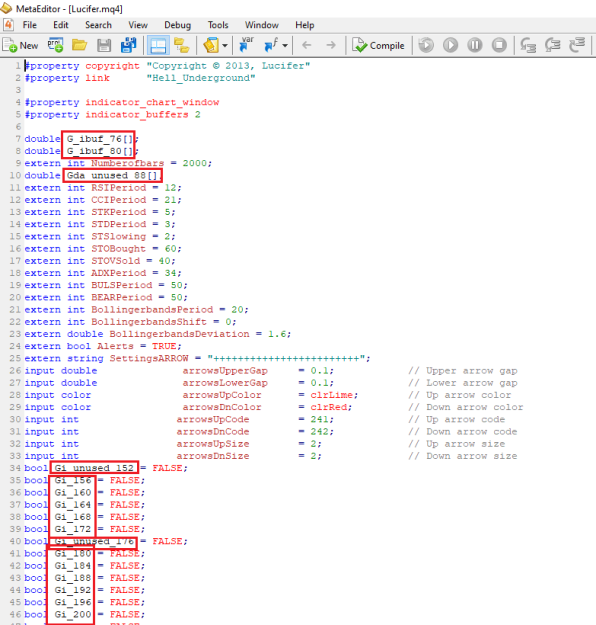Open the Tools menu

218,25
